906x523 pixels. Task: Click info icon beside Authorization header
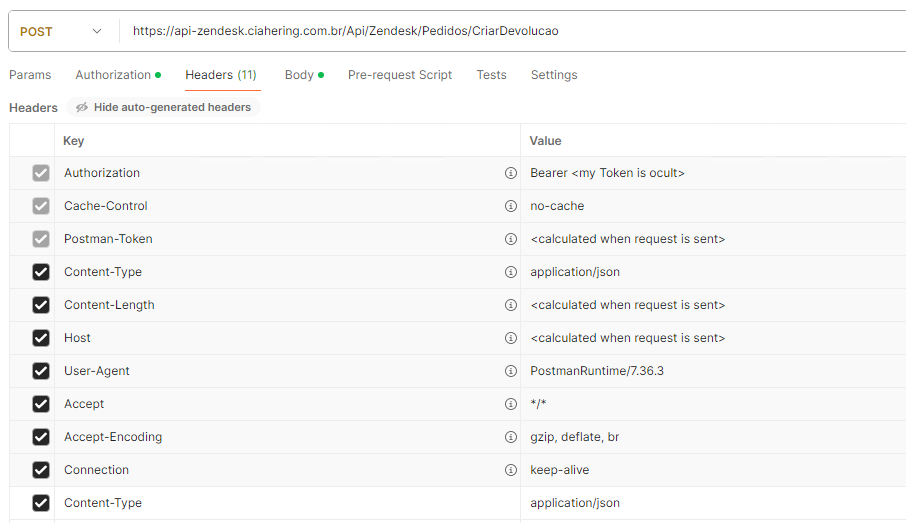tap(511, 173)
